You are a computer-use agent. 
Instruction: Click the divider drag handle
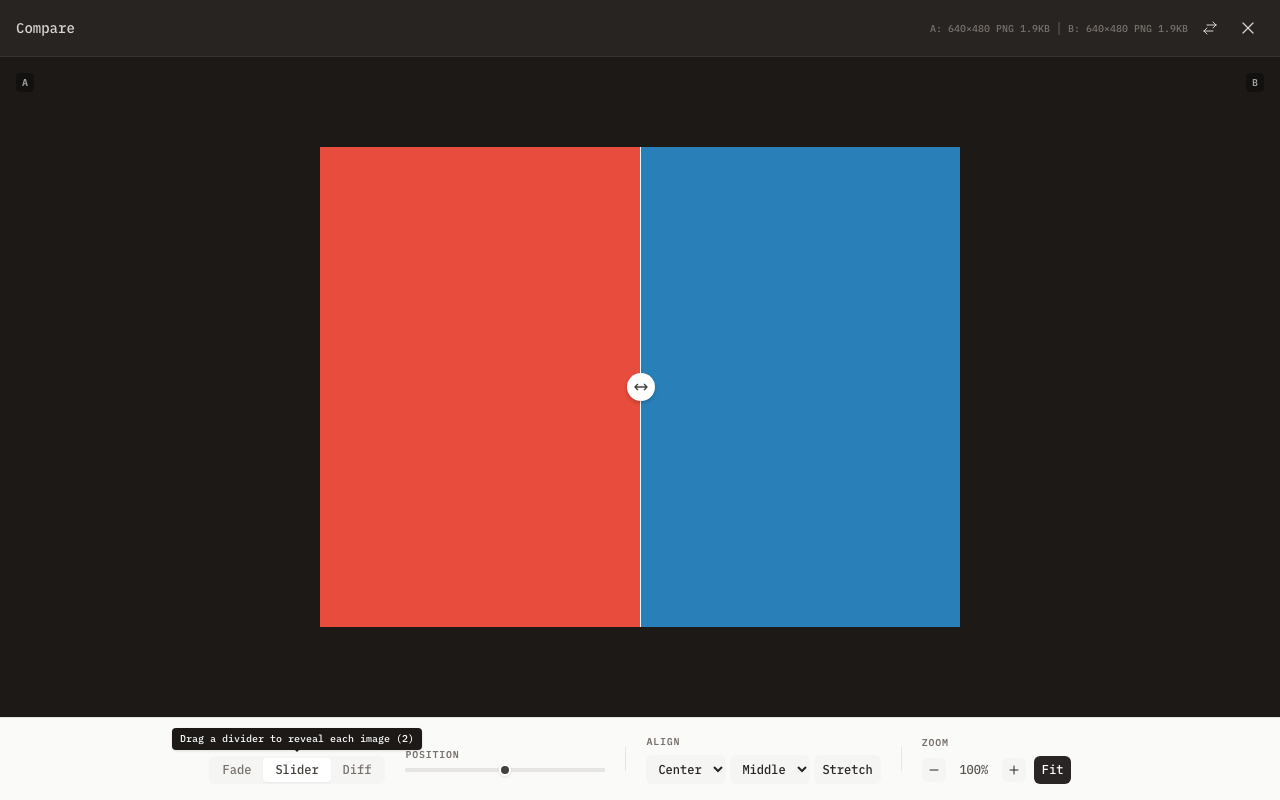click(641, 387)
